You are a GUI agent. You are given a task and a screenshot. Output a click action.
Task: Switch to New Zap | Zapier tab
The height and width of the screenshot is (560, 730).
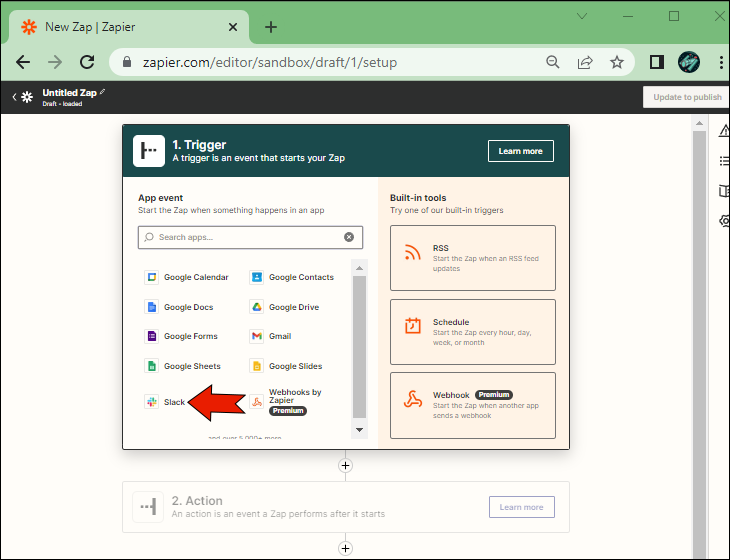coord(129,27)
